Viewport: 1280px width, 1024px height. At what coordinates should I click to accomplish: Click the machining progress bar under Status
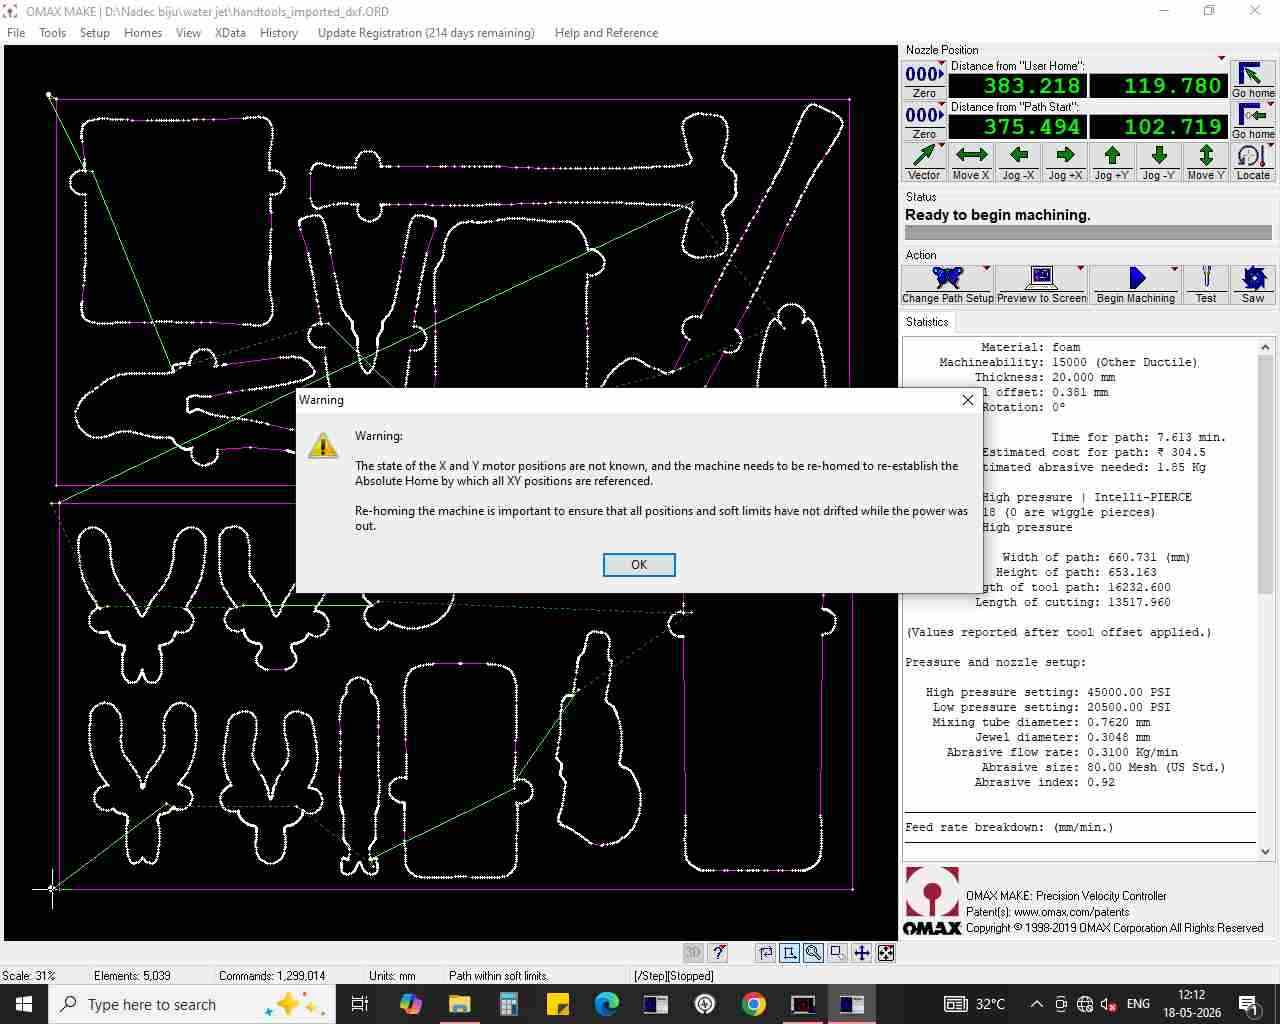[1088, 233]
